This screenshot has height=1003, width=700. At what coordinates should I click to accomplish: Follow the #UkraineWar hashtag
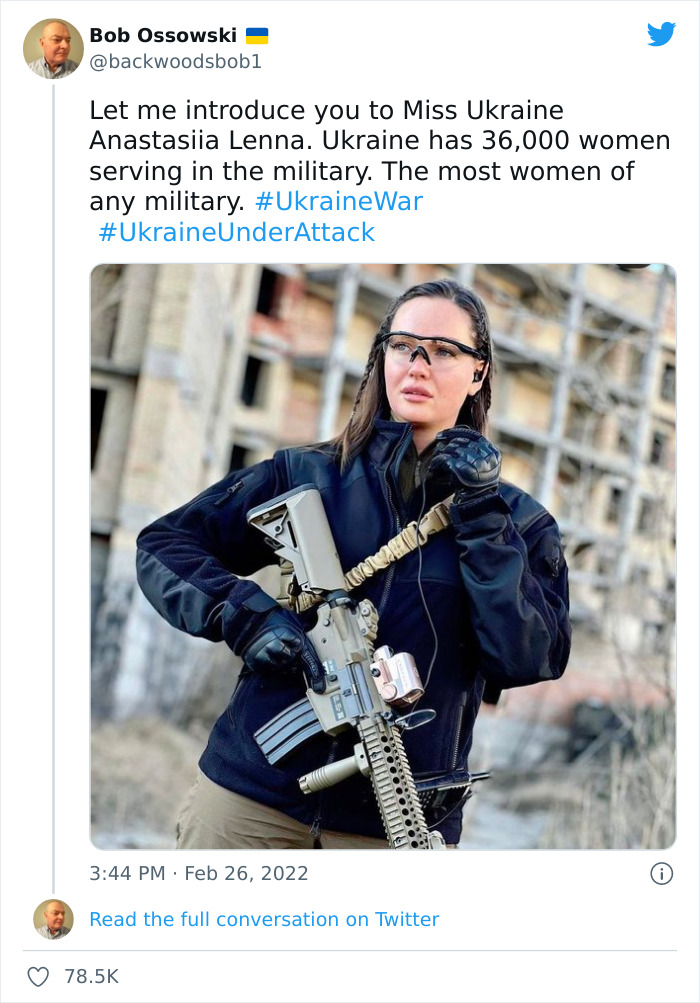pos(339,201)
